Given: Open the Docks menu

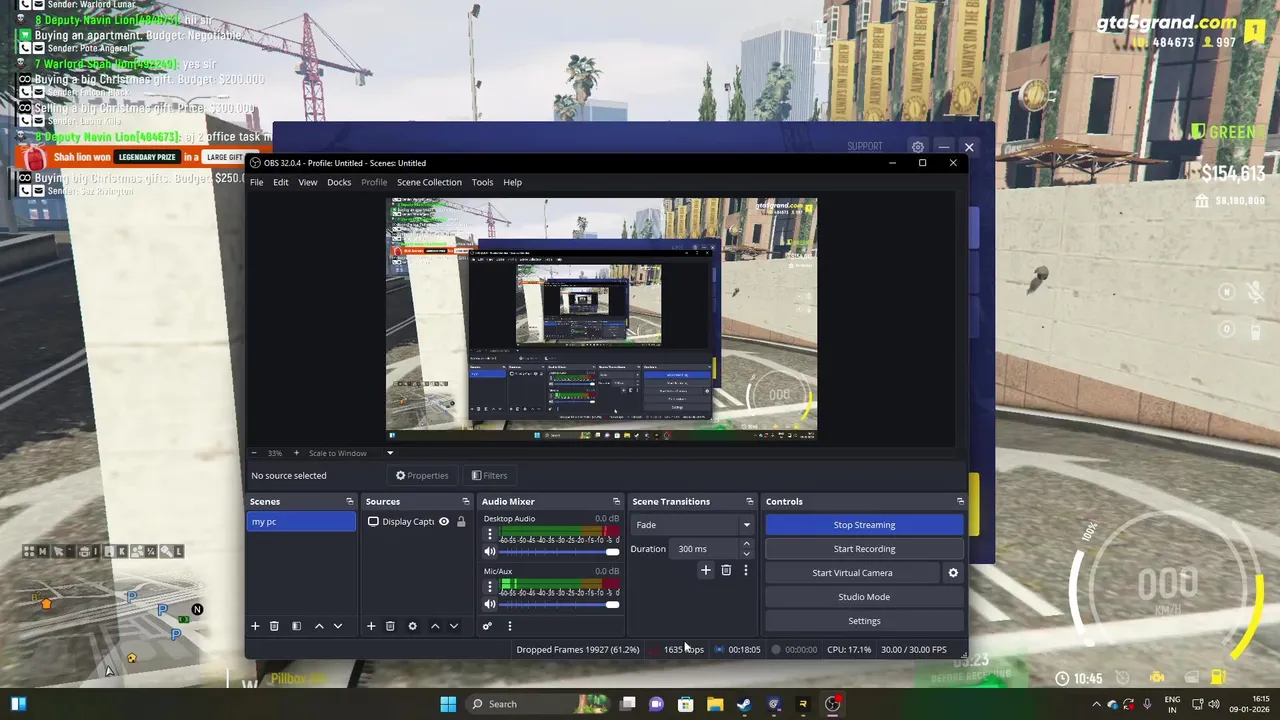Looking at the screenshot, I should click(339, 182).
